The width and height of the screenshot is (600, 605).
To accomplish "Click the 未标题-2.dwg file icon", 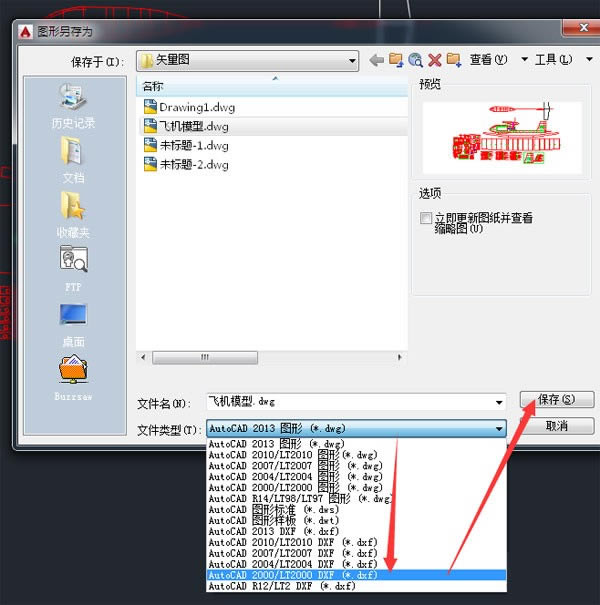I will point(150,164).
